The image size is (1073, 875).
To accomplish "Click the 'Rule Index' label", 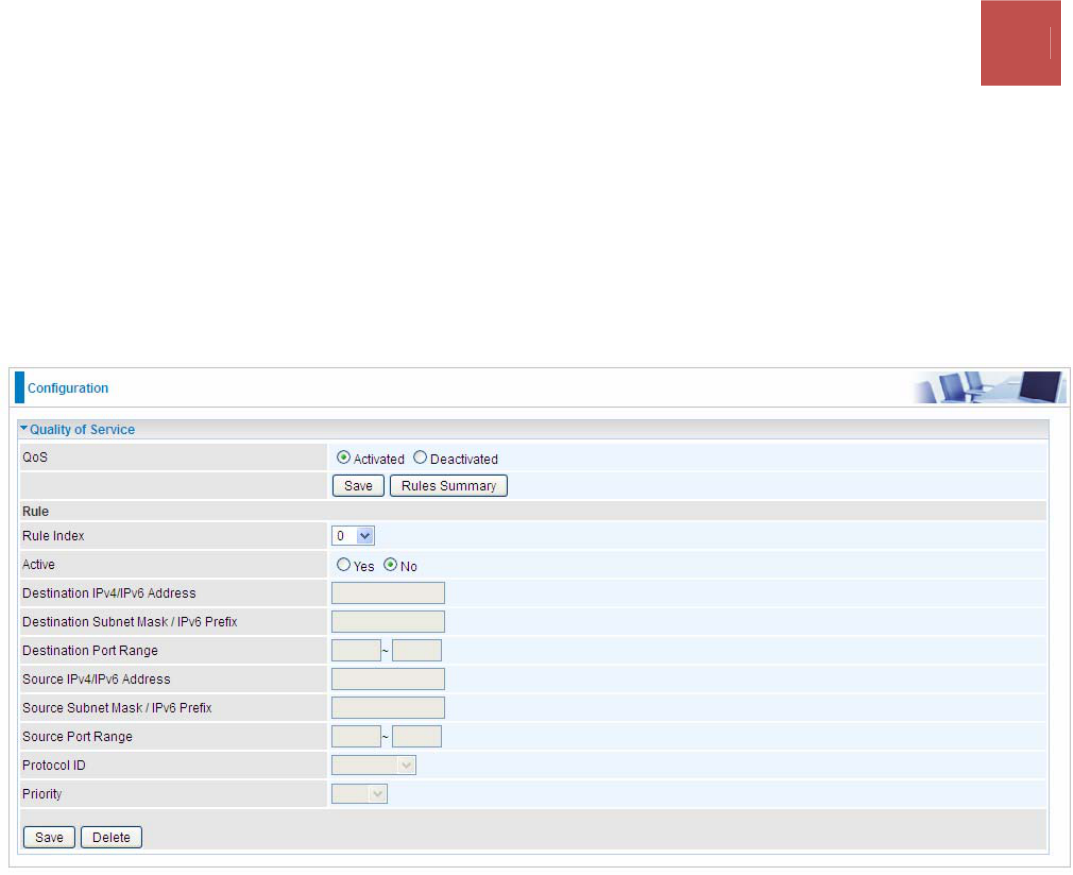I will pos(53,536).
